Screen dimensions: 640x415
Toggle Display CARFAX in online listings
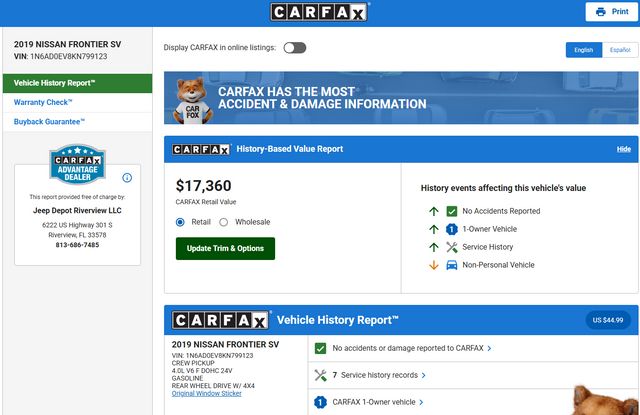click(294, 48)
